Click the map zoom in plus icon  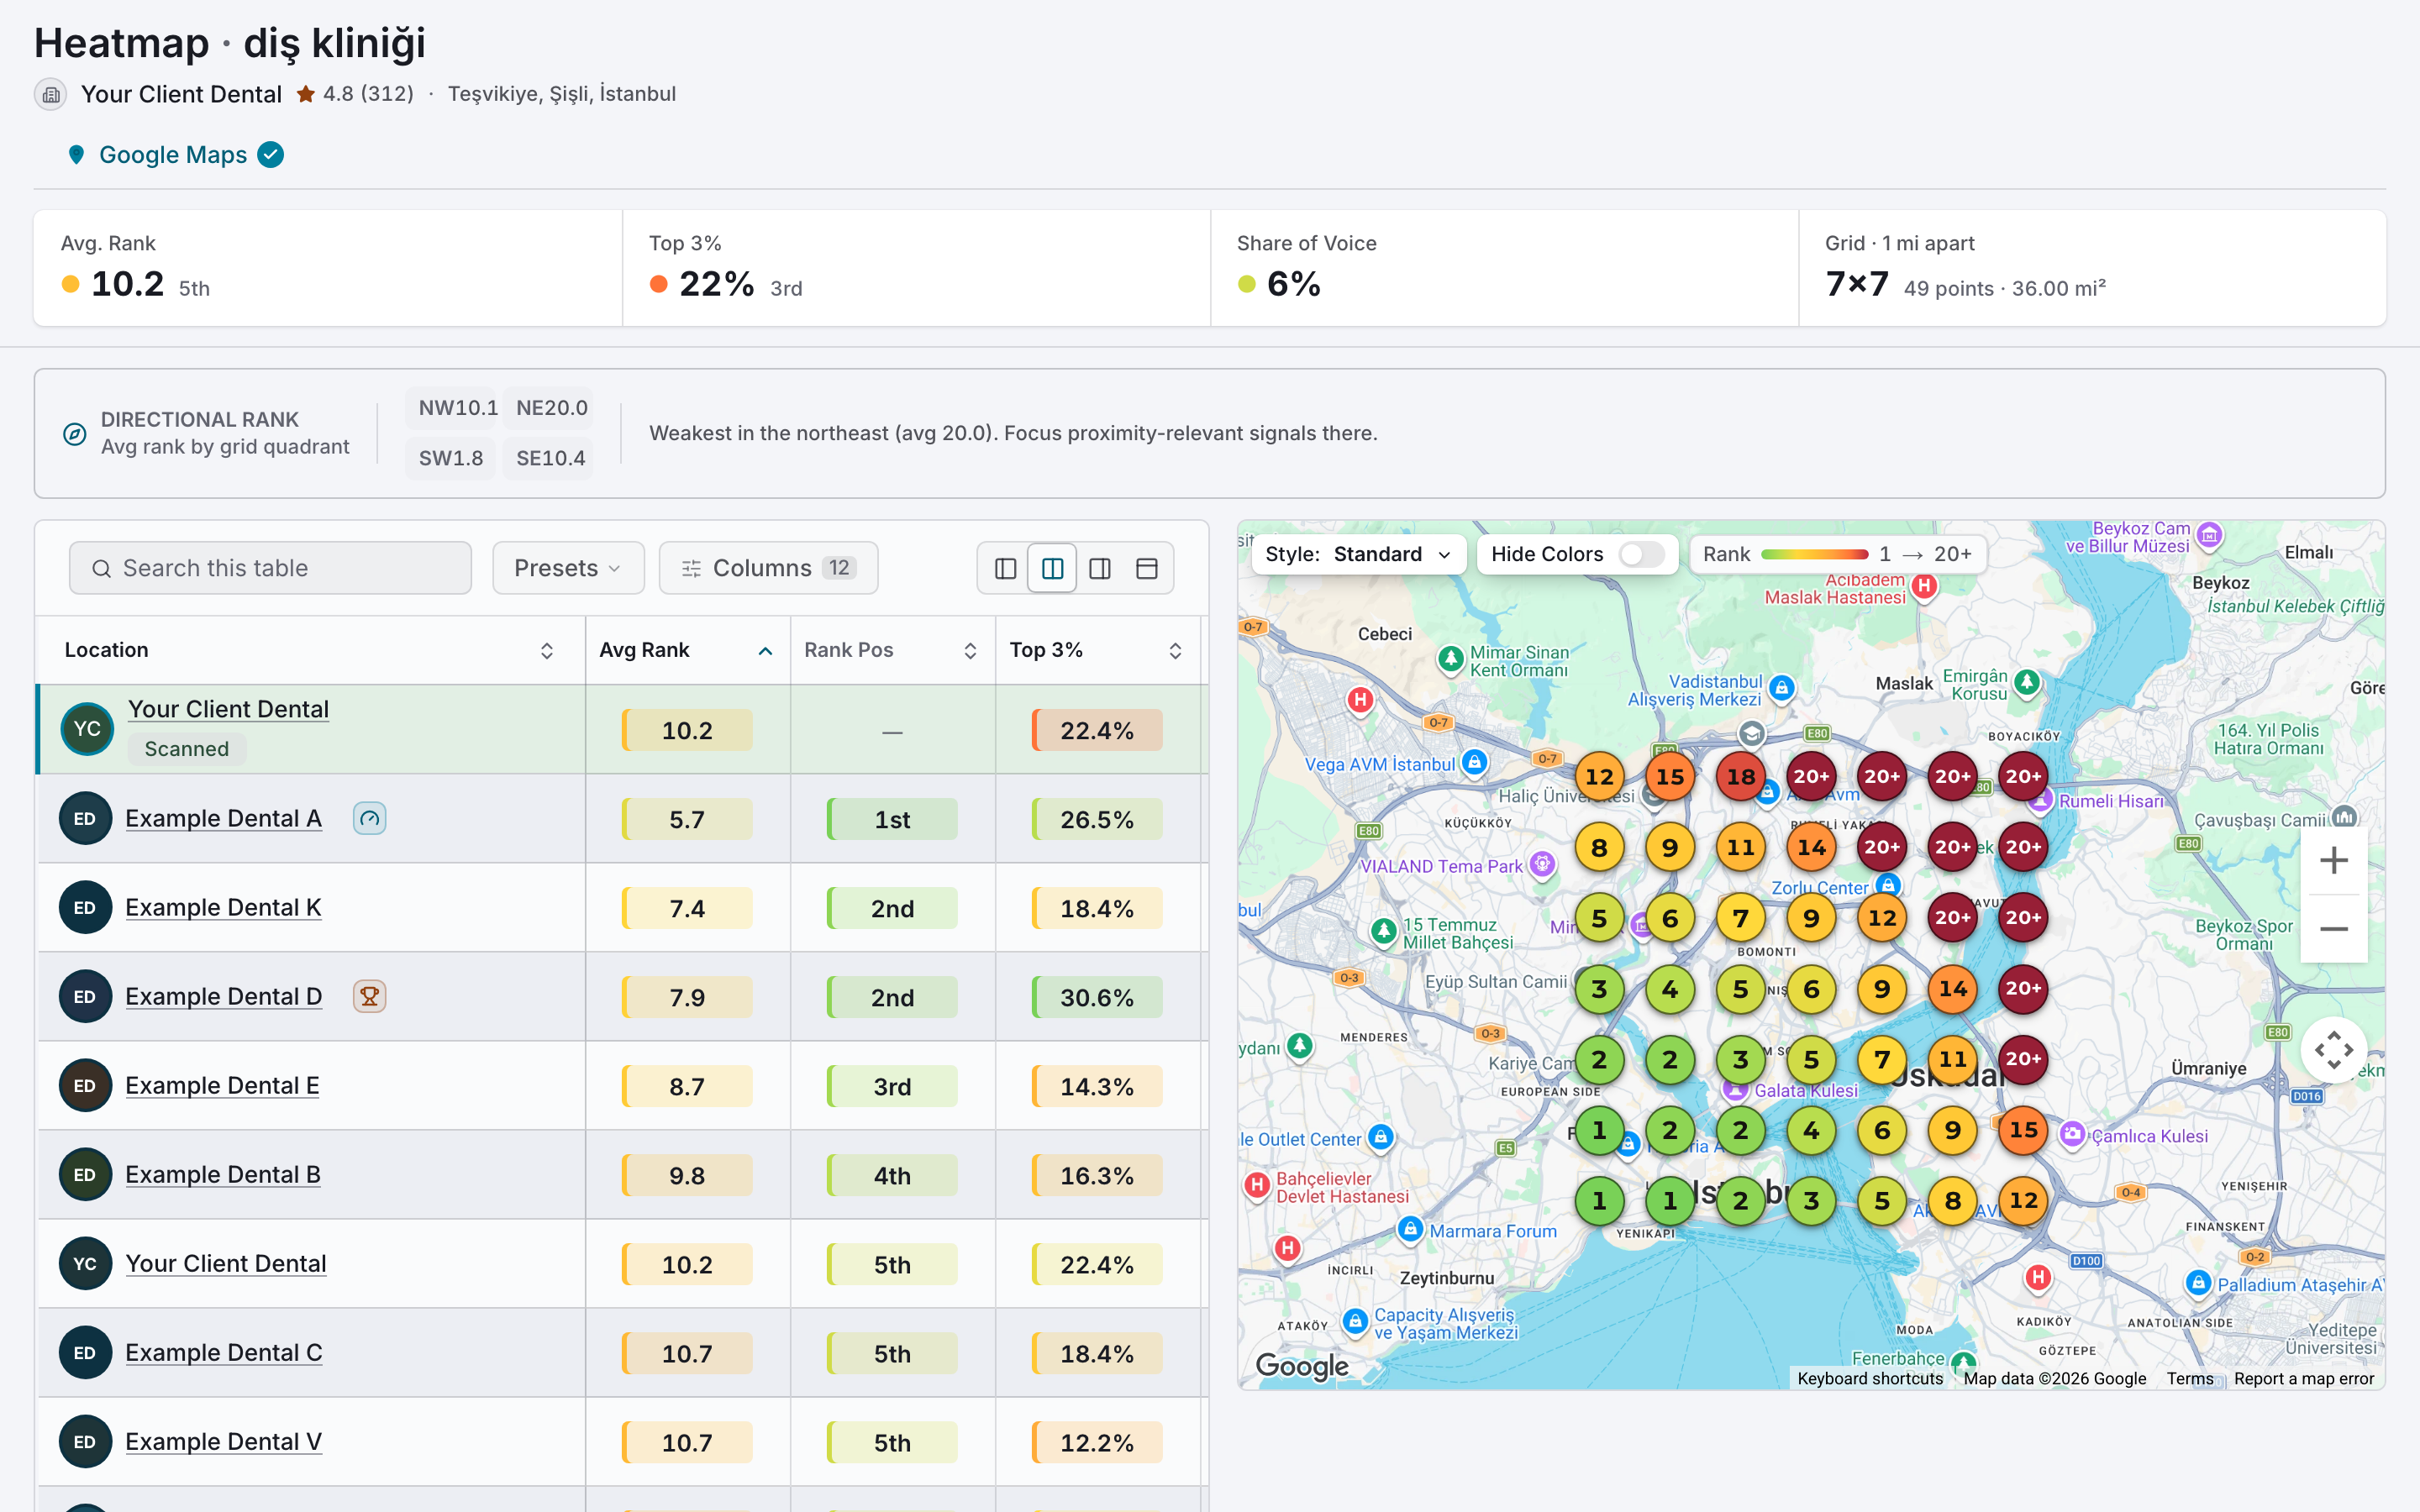point(2333,860)
